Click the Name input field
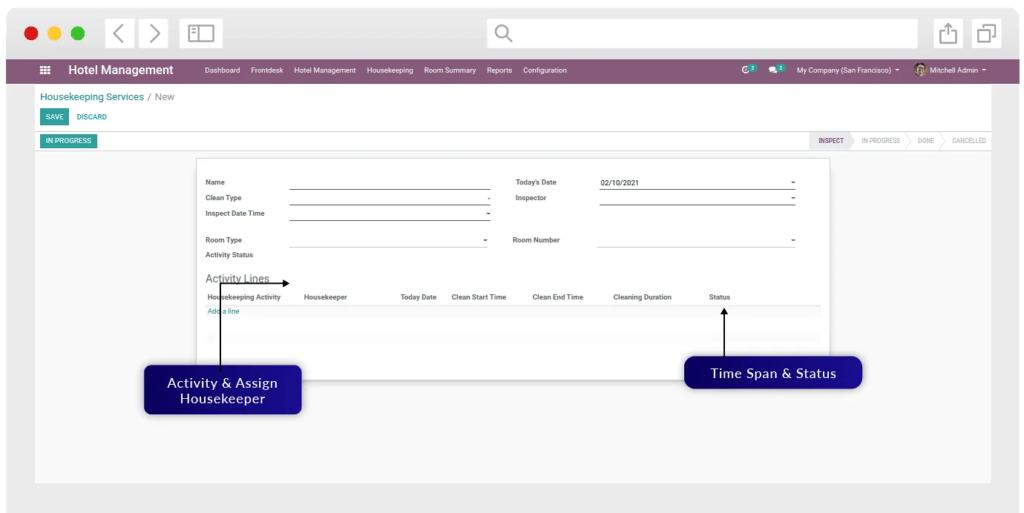 click(389, 182)
